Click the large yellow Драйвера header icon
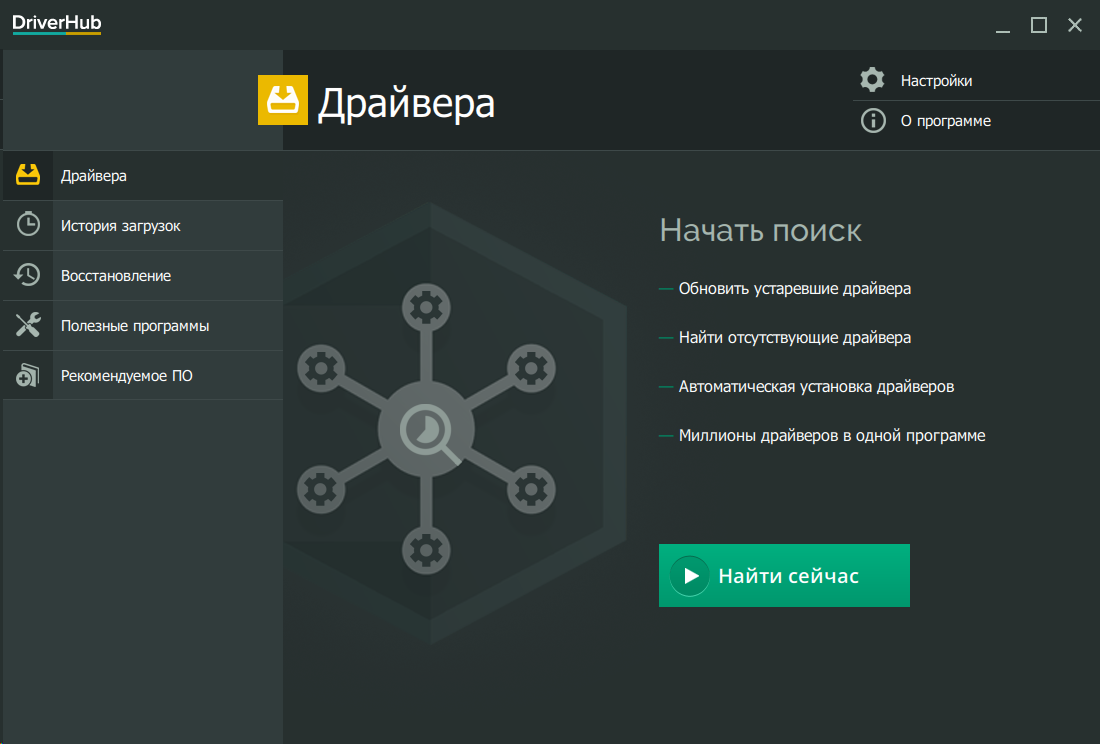Image resolution: width=1100 pixels, height=744 pixels. coord(283,101)
